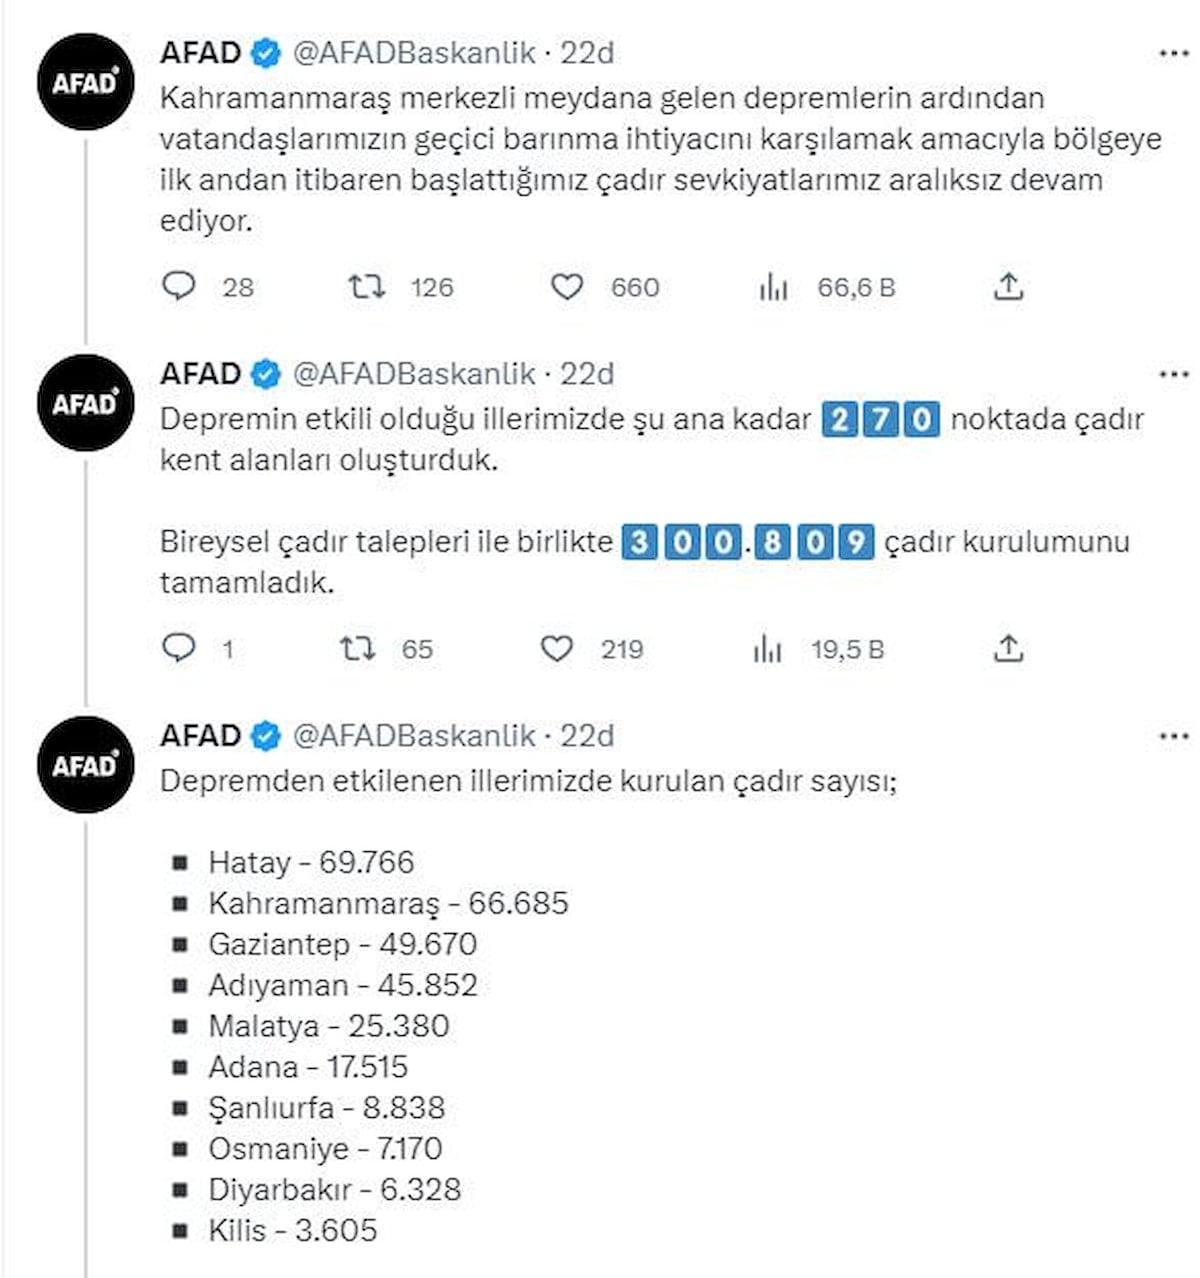Screen dimensions: 1200x1278
Task: View analytics of tweet with 66,6 B views
Action: [x=773, y=288]
